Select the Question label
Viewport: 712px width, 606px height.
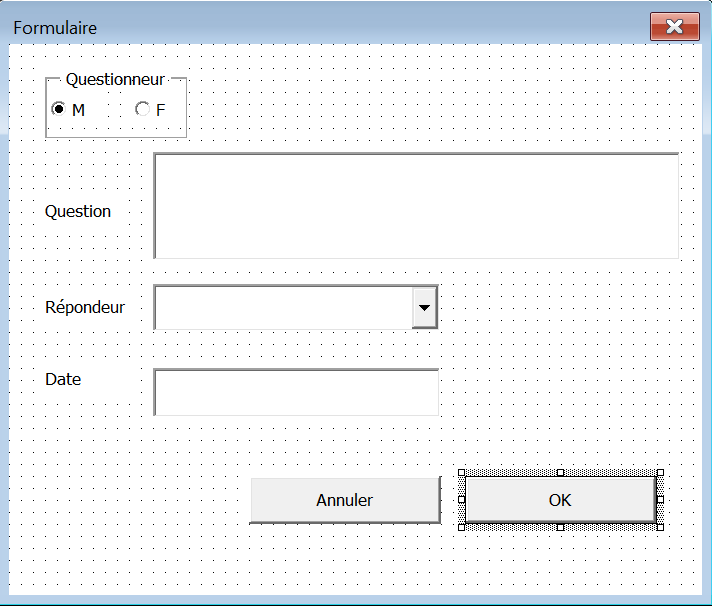78,211
